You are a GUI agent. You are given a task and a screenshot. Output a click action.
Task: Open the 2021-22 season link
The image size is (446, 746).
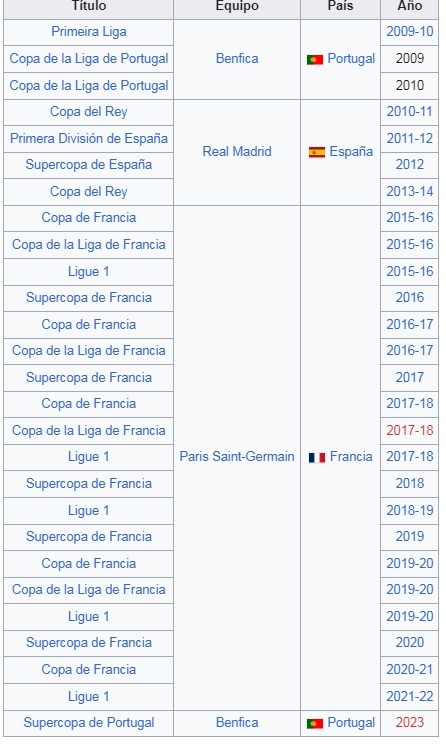[x=410, y=697]
